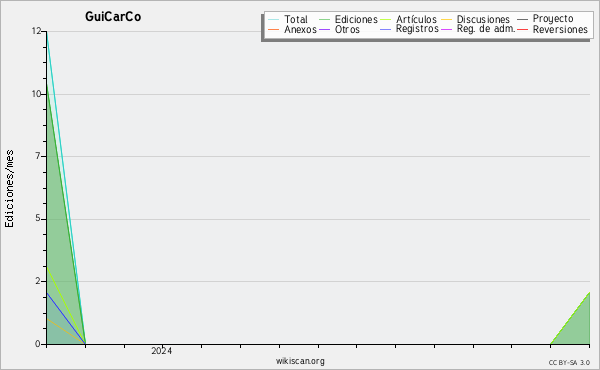The height and width of the screenshot is (370, 600).
Task: Click the y-axis value 12
Action: [36, 31]
